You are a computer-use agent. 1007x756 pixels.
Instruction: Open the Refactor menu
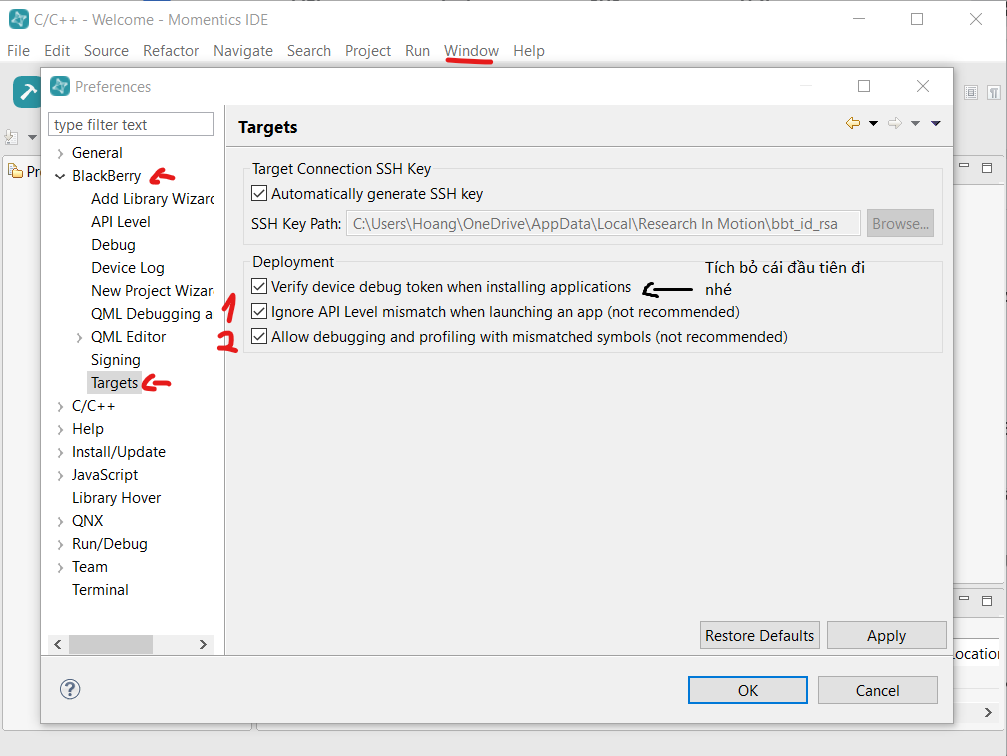pos(171,51)
